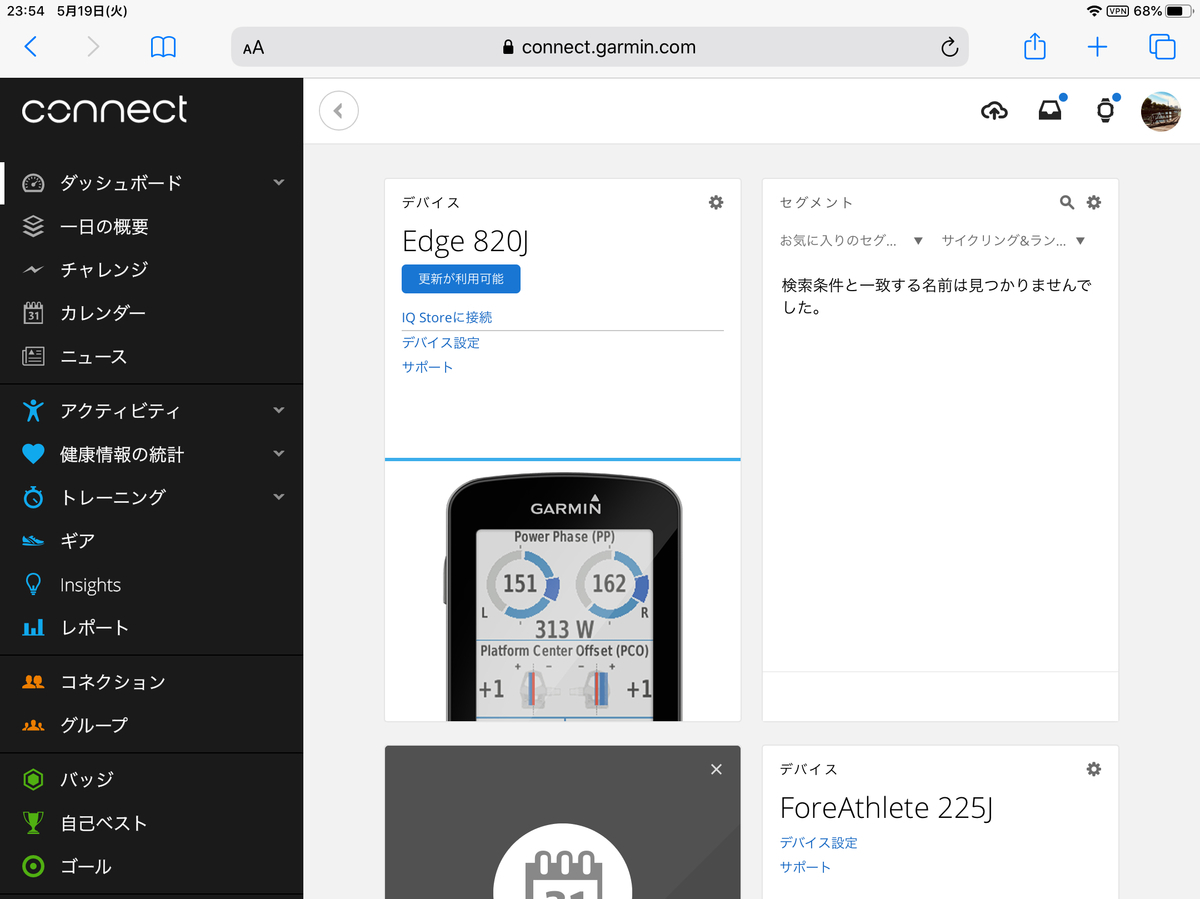The height and width of the screenshot is (899, 1200).
Task: Open デバイス設定 for ForeAthlete 225J
Action: (819, 842)
